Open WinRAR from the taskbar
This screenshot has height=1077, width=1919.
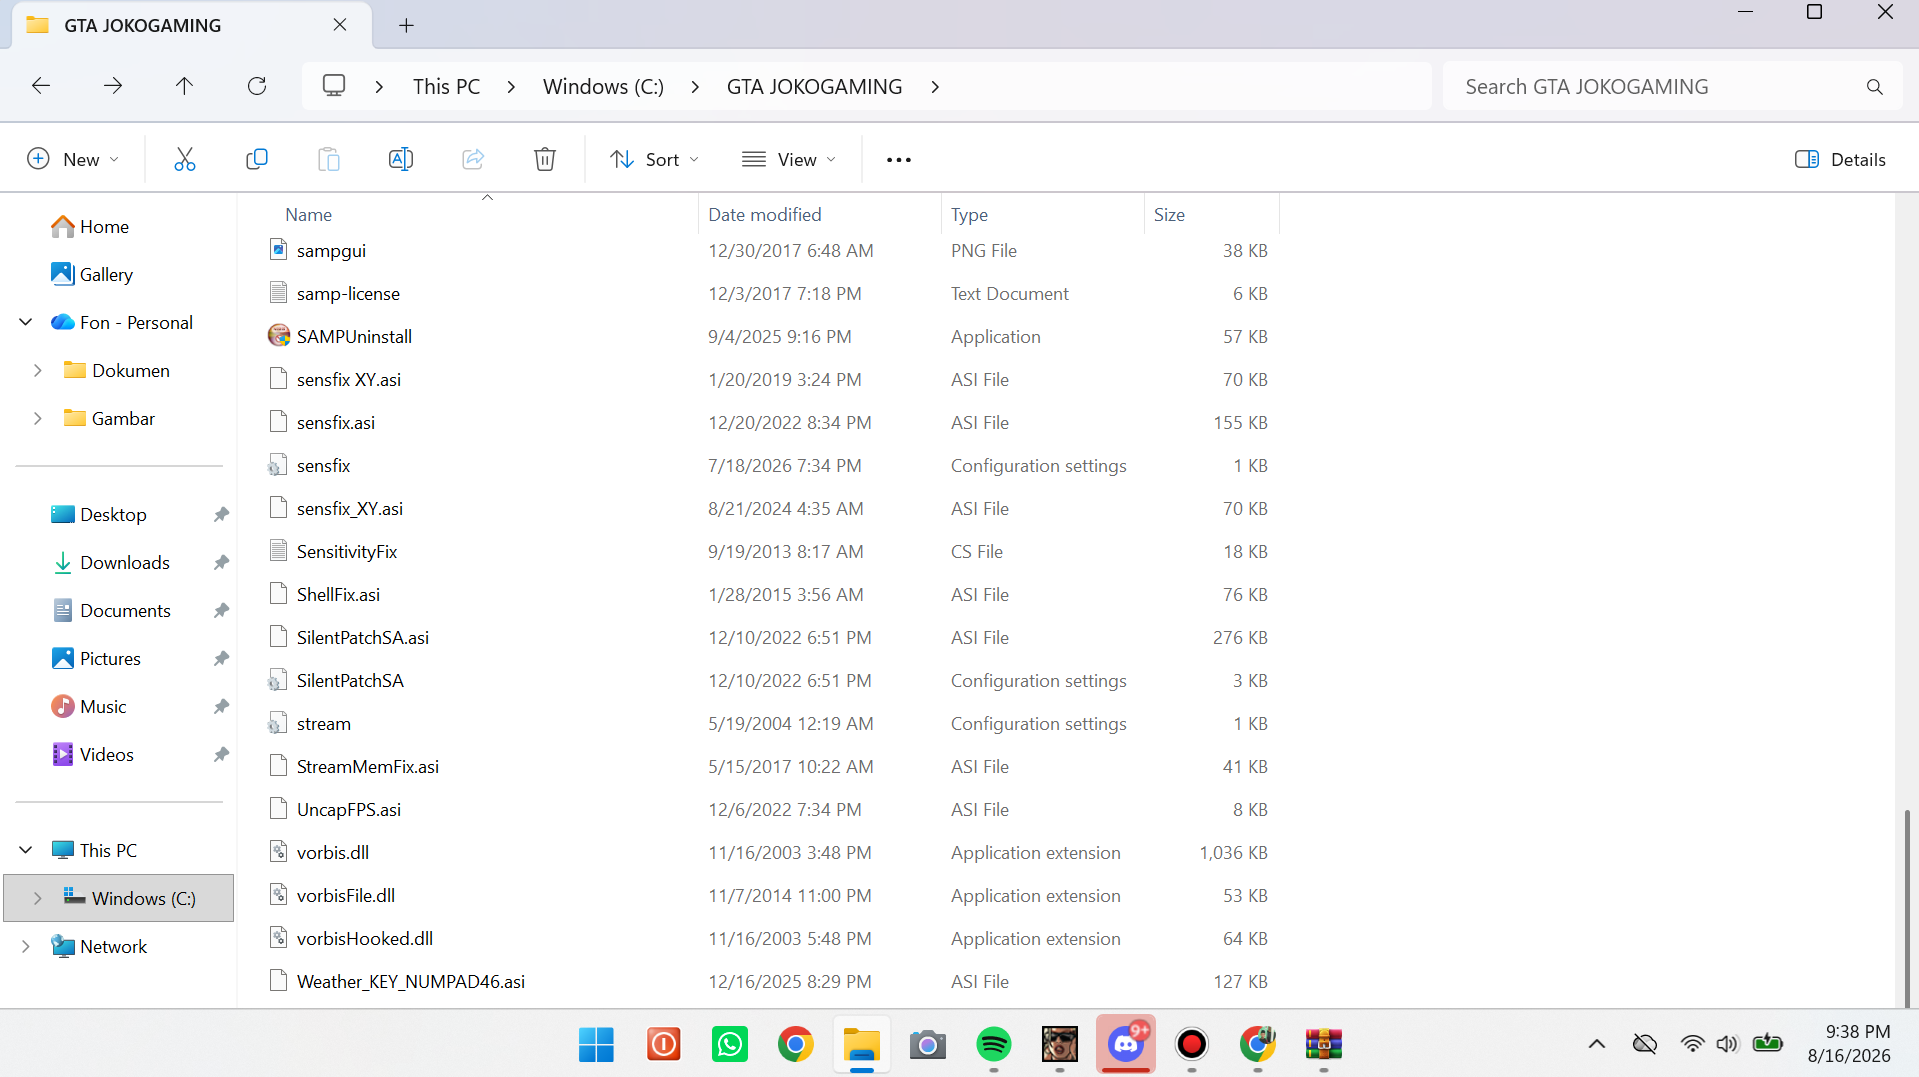[x=1324, y=1045]
